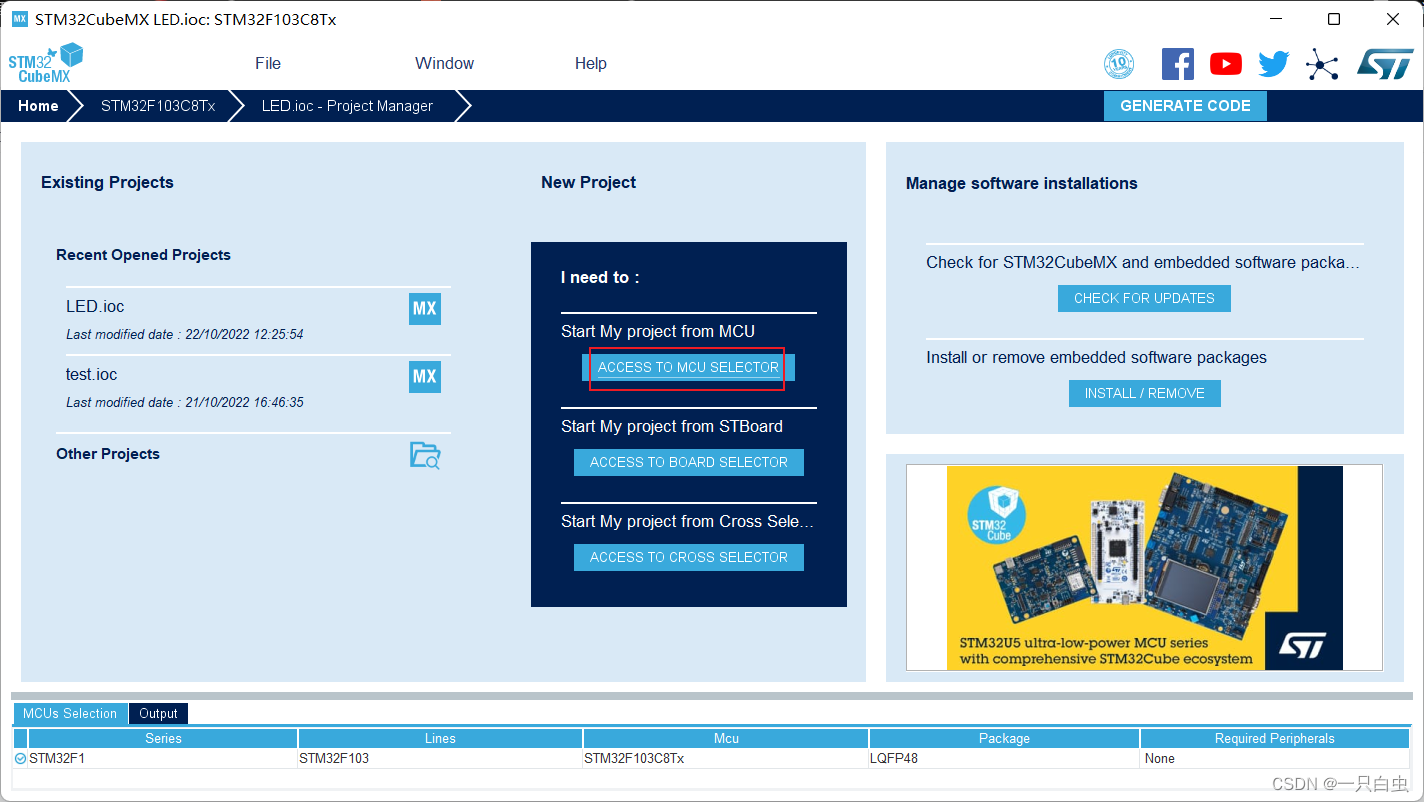
Task: Go to Home breadcrumb
Action: tap(38, 106)
